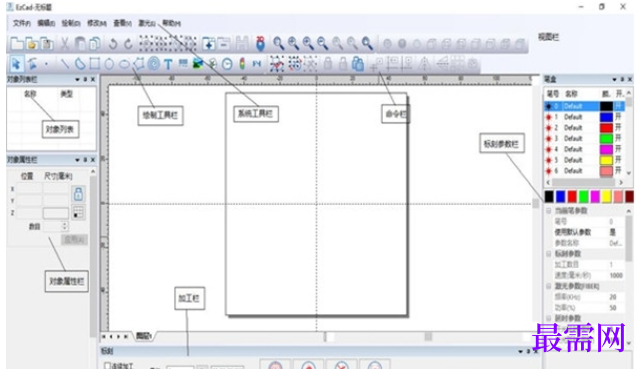
Task: Select the Line drawing tool
Action: click(64, 64)
